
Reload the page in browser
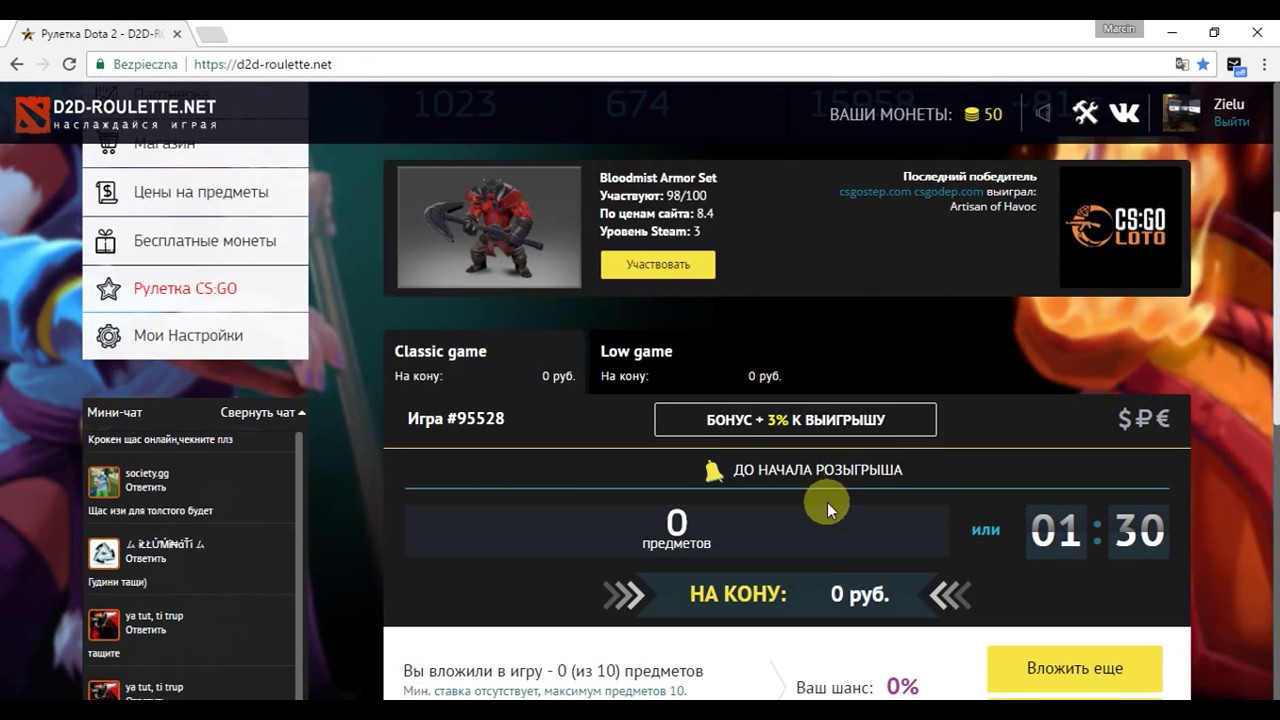(69, 64)
